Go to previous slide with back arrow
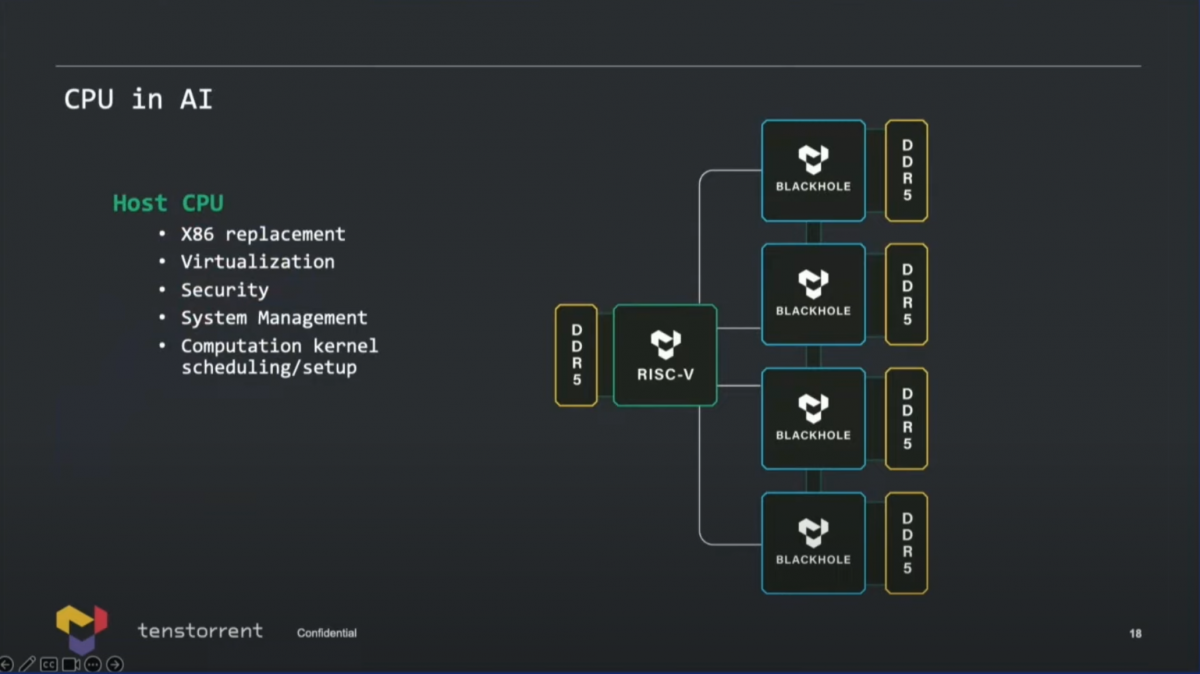 (6, 664)
